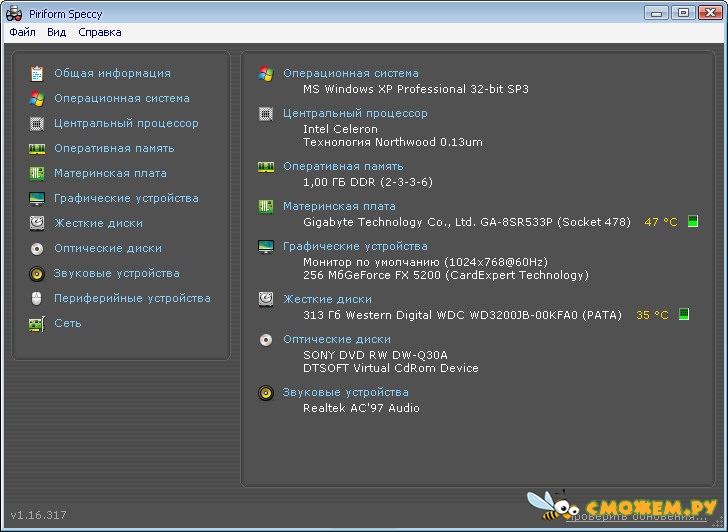The width and height of the screenshot is (728, 532).
Task: Click the RAM icon in the summary panel
Action: coord(266,167)
